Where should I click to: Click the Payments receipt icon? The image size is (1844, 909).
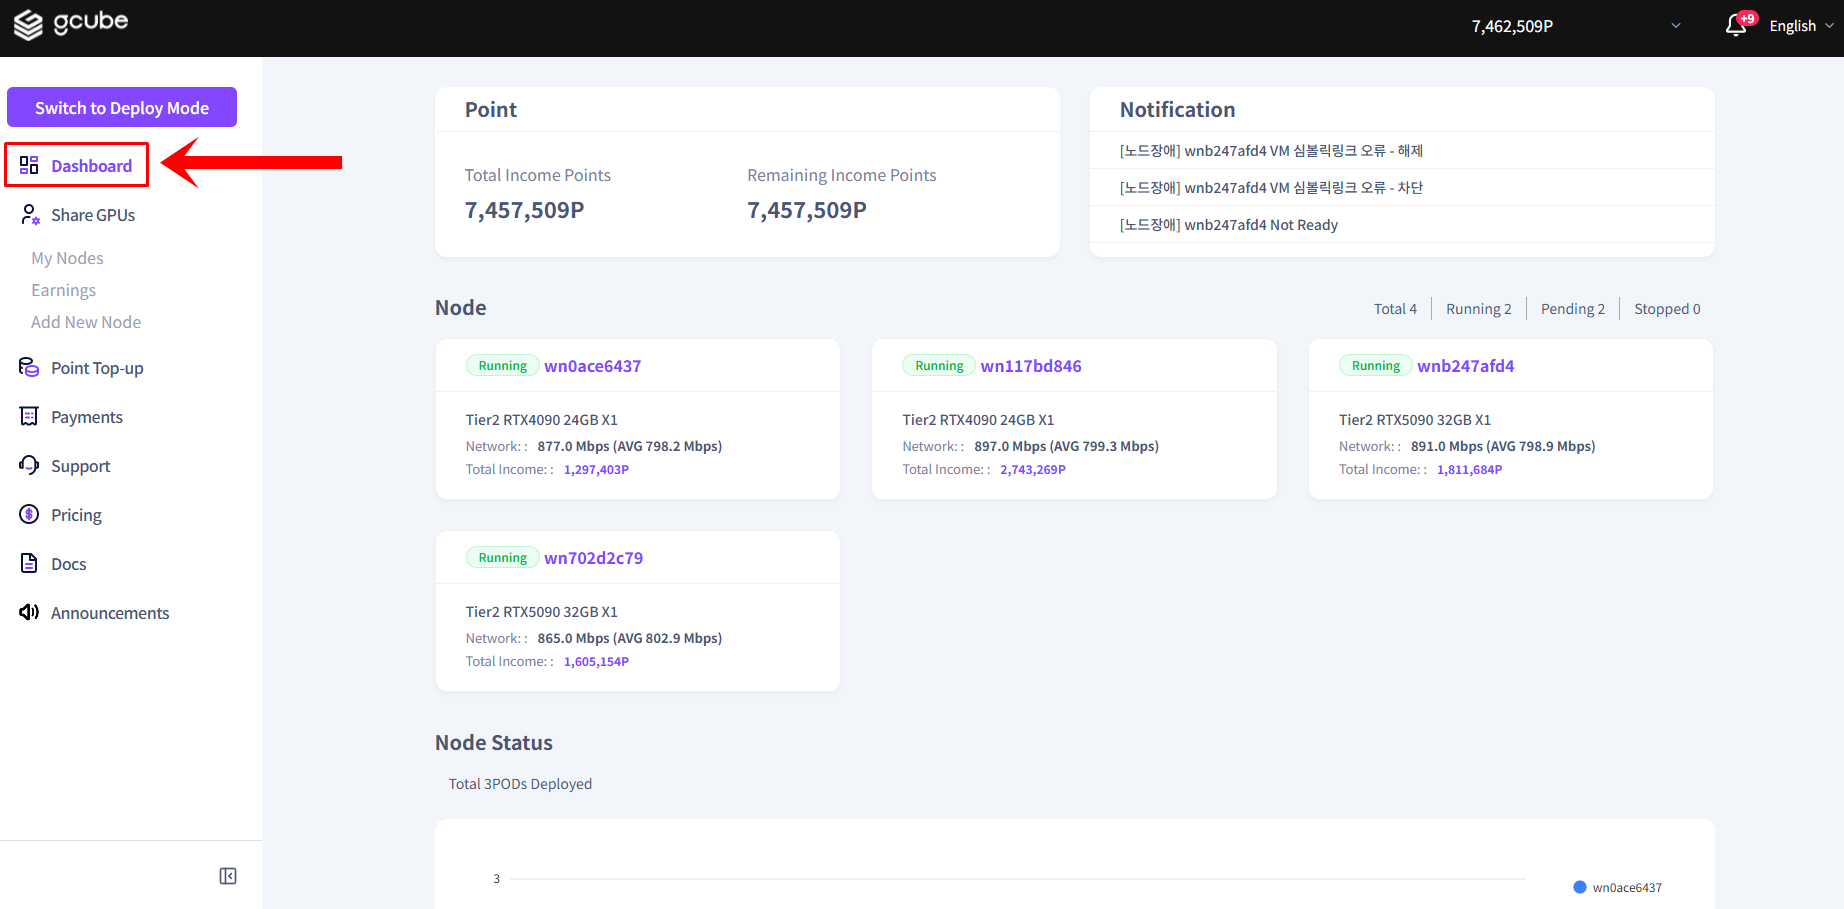[29, 416]
